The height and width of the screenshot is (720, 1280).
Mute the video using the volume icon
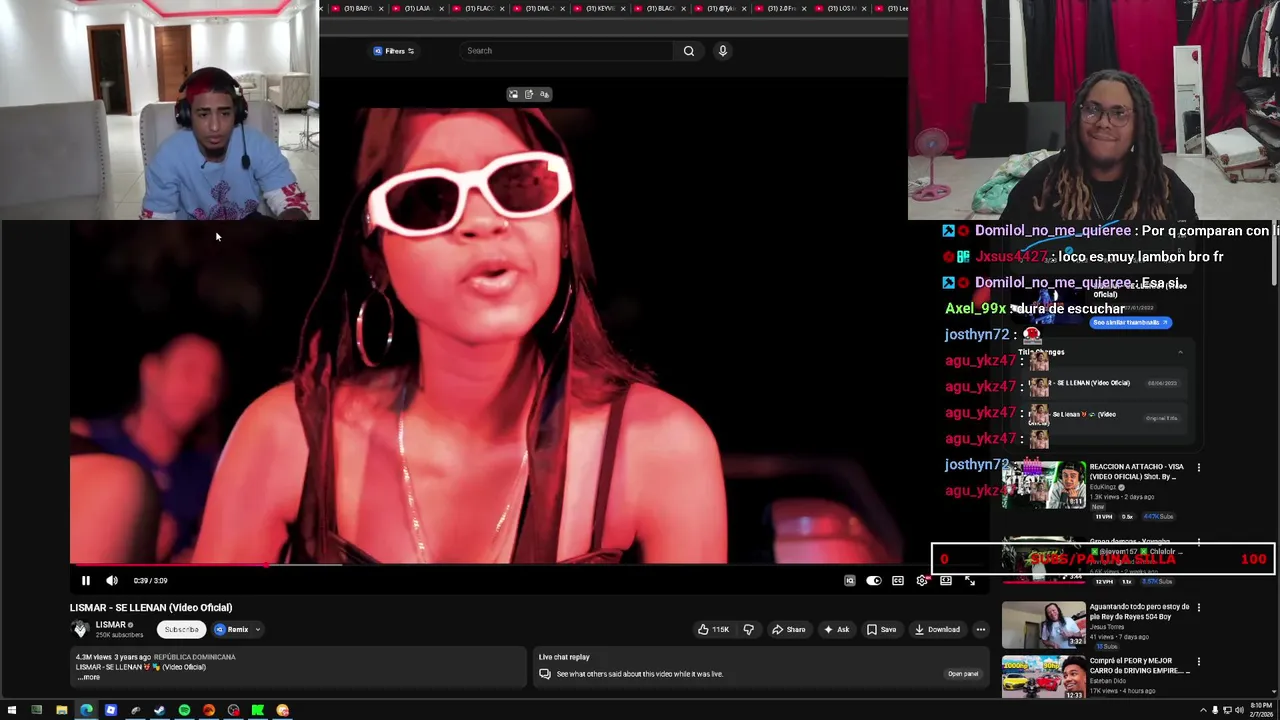(112, 580)
